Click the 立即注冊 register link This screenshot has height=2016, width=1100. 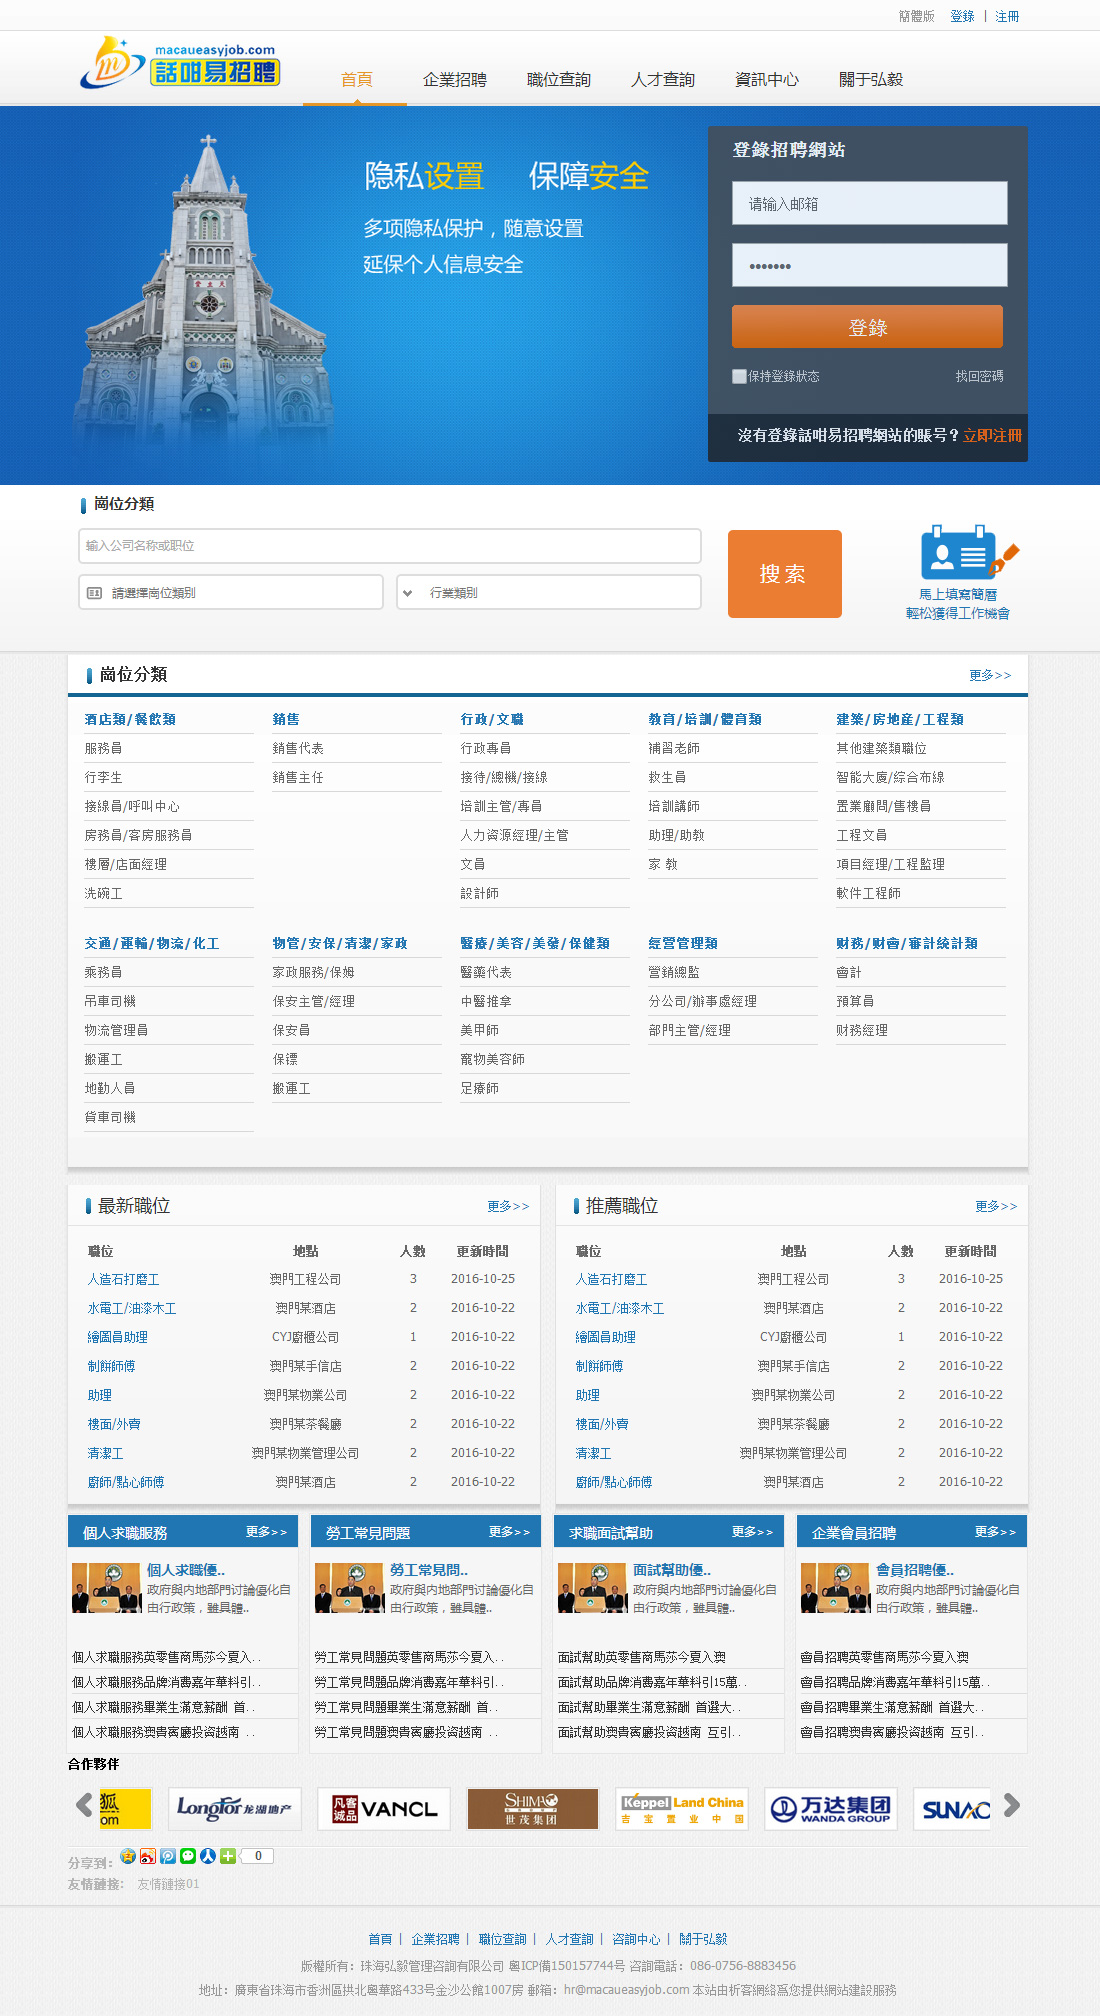(992, 435)
